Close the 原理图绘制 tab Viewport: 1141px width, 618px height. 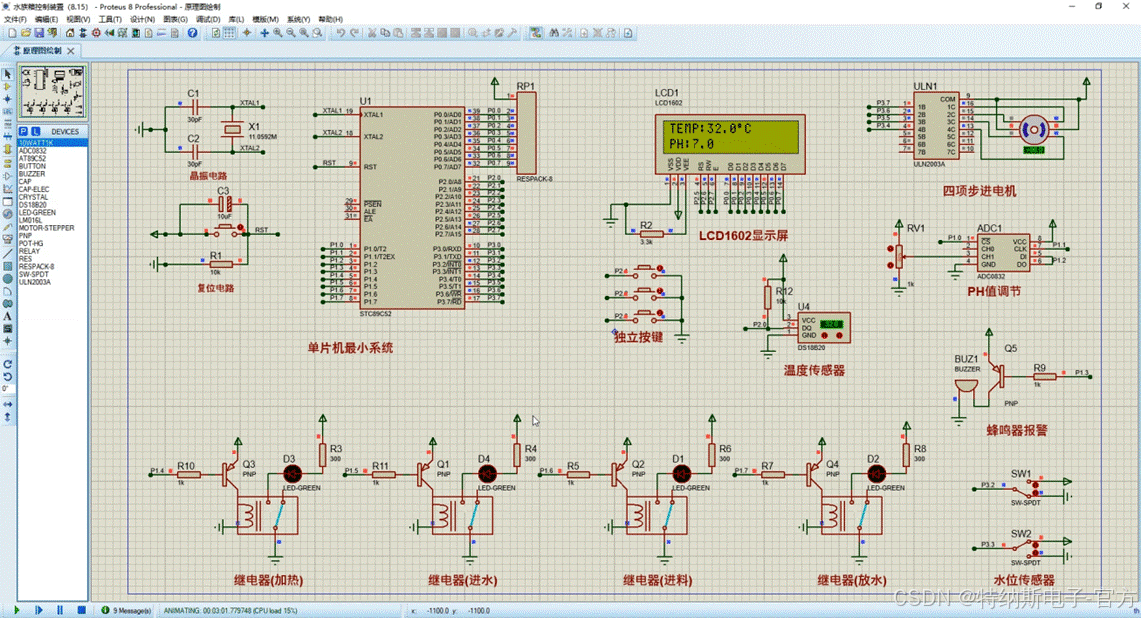pos(71,51)
